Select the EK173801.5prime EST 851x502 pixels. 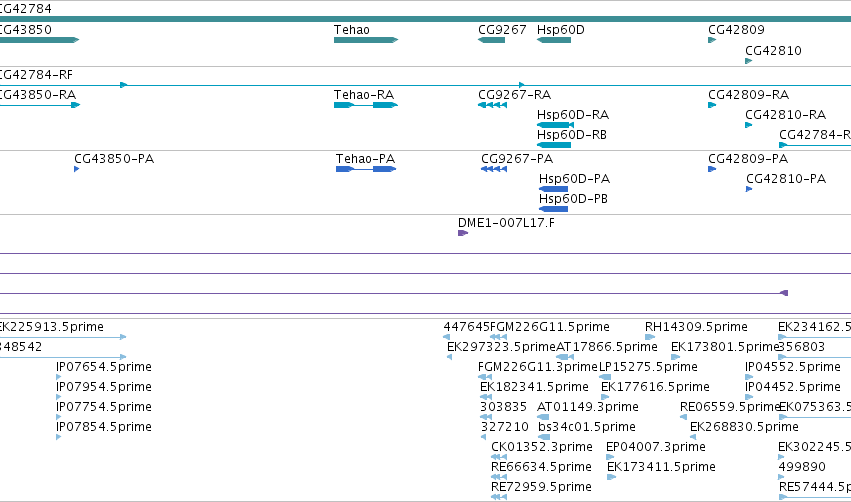[x=676, y=357]
